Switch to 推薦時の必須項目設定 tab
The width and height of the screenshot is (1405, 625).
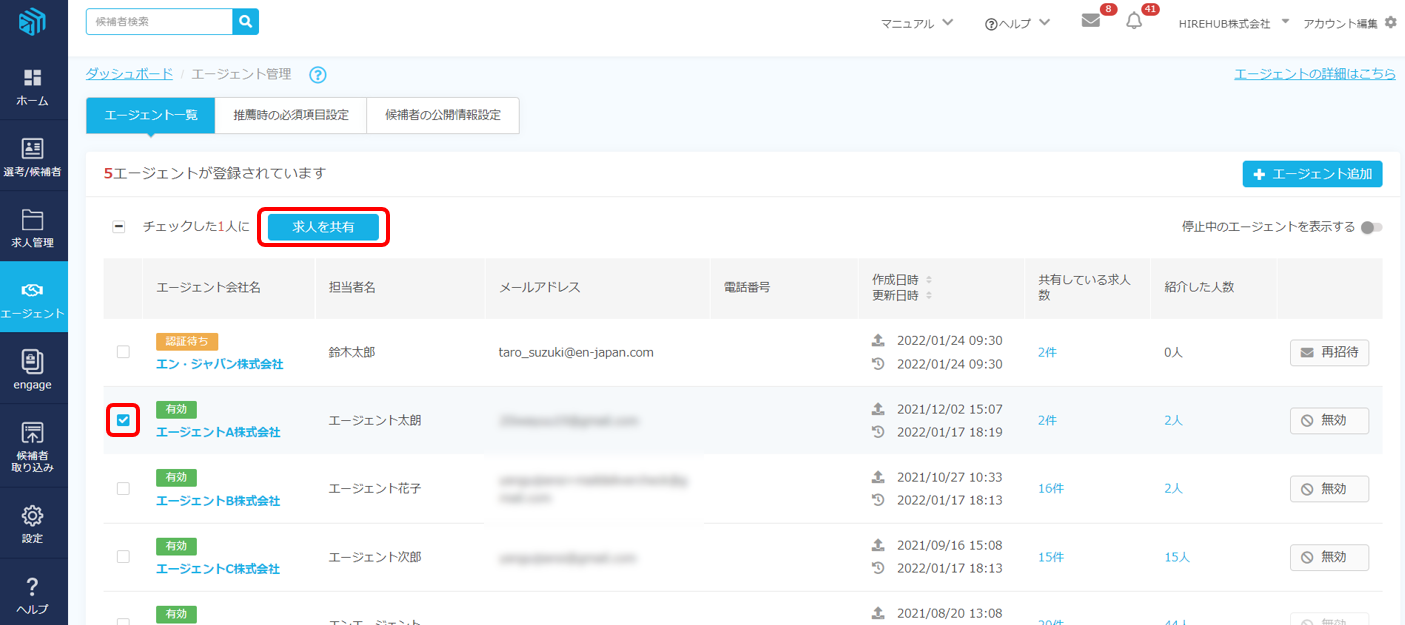pos(291,115)
